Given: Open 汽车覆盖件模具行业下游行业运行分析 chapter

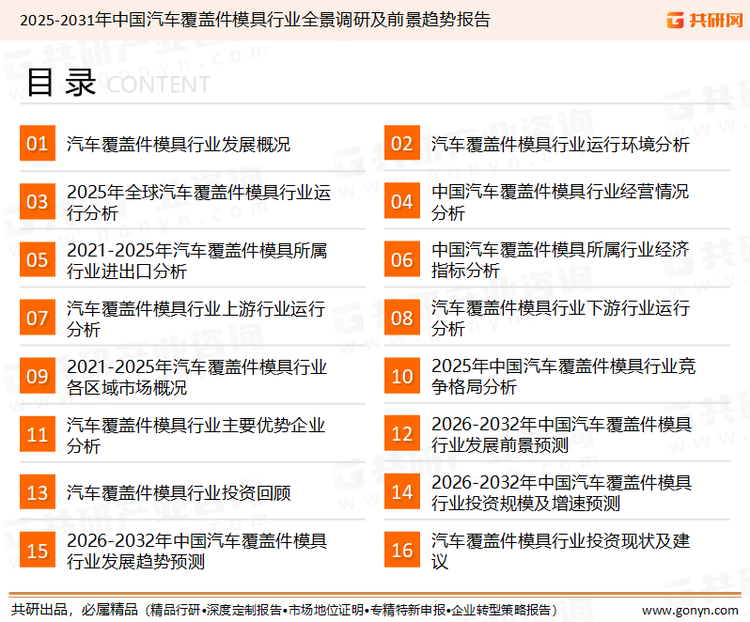Looking at the screenshot, I should [x=560, y=318].
